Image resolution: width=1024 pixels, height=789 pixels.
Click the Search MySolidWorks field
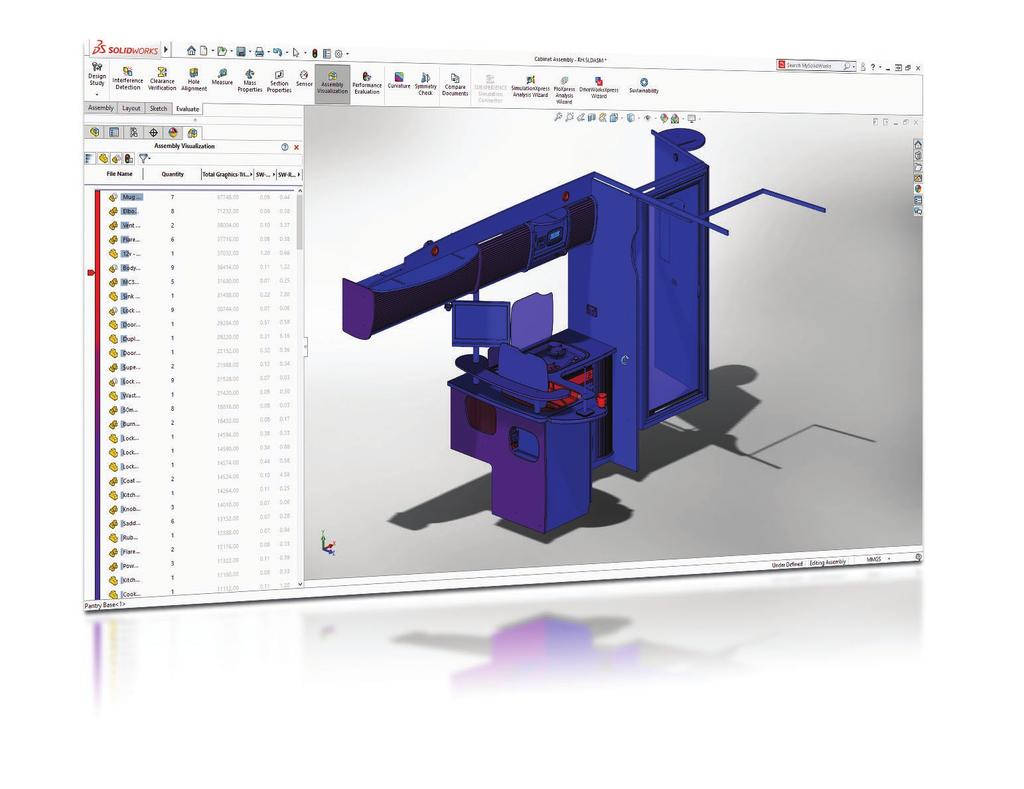click(814, 65)
